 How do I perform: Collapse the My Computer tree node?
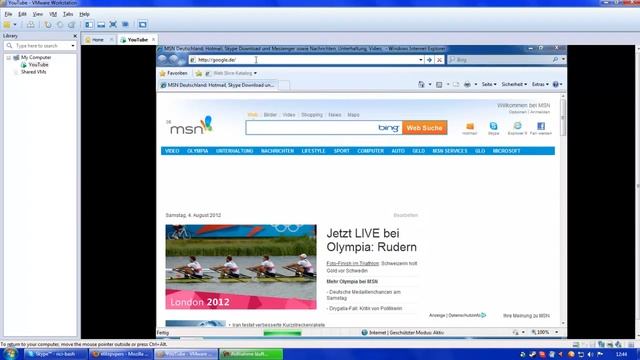(x=8, y=58)
